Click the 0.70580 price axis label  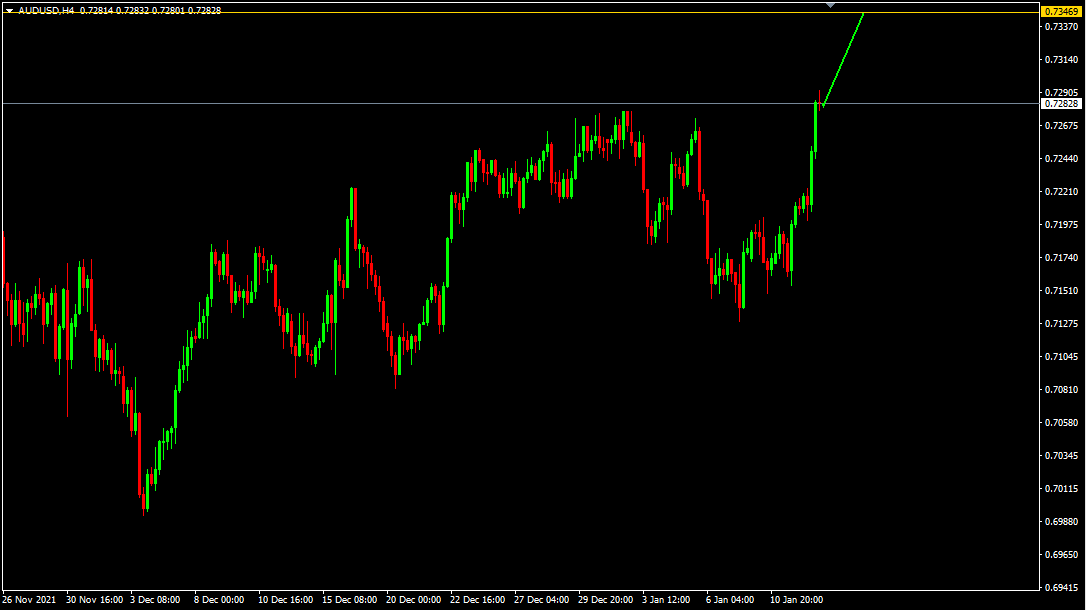1061,422
